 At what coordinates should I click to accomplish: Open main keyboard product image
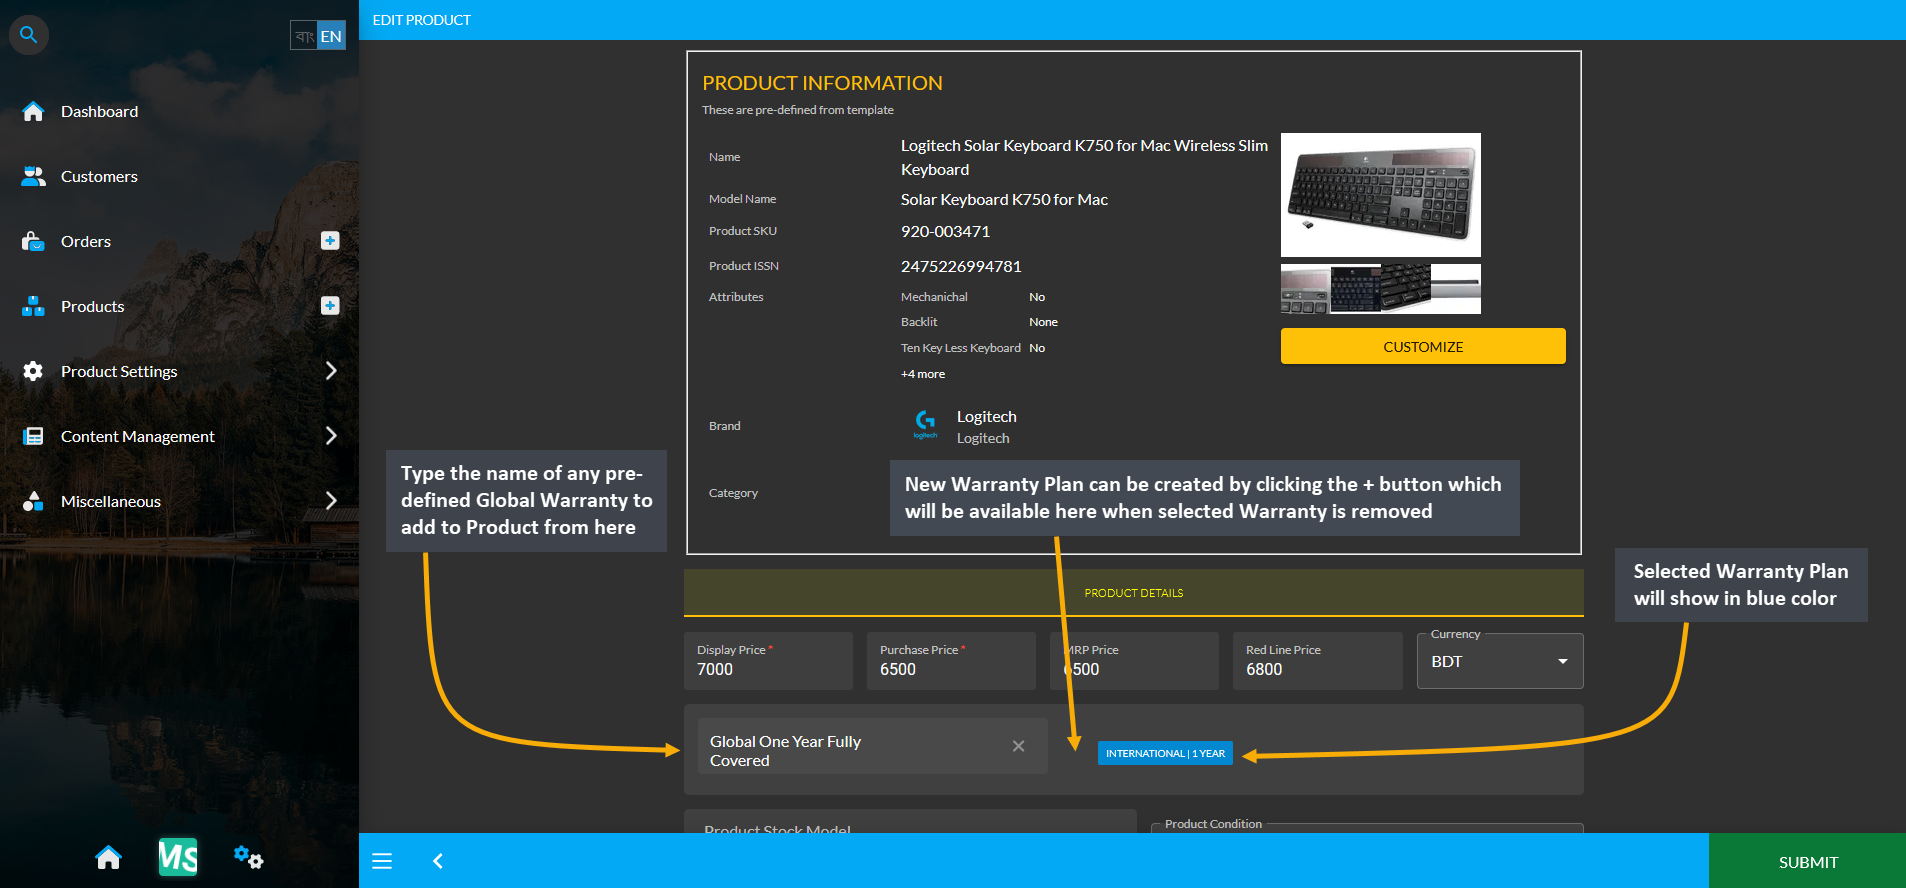tap(1380, 195)
